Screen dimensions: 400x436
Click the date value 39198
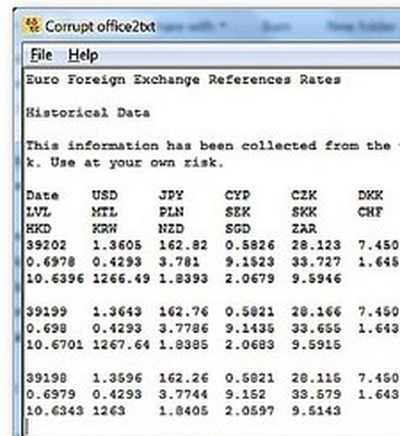point(46,378)
